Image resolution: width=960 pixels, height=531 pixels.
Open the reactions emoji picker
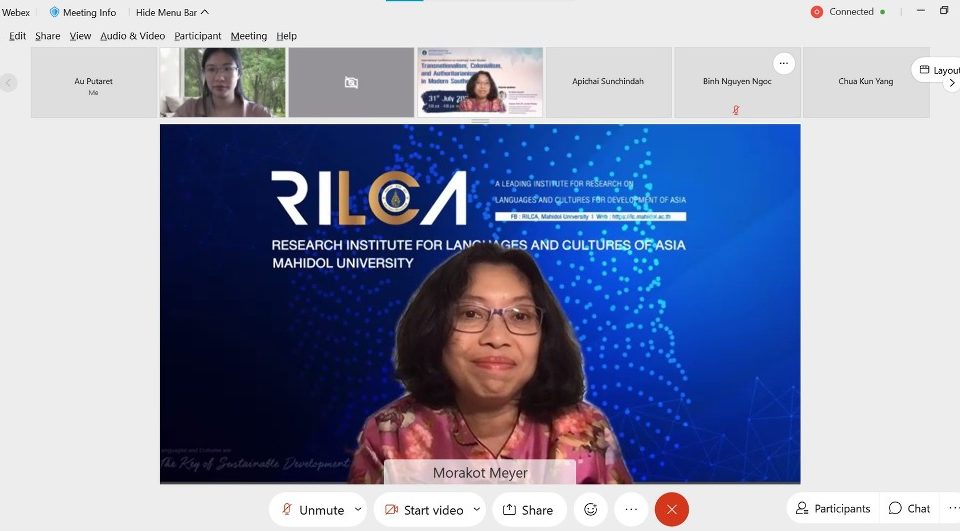(x=590, y=509)
